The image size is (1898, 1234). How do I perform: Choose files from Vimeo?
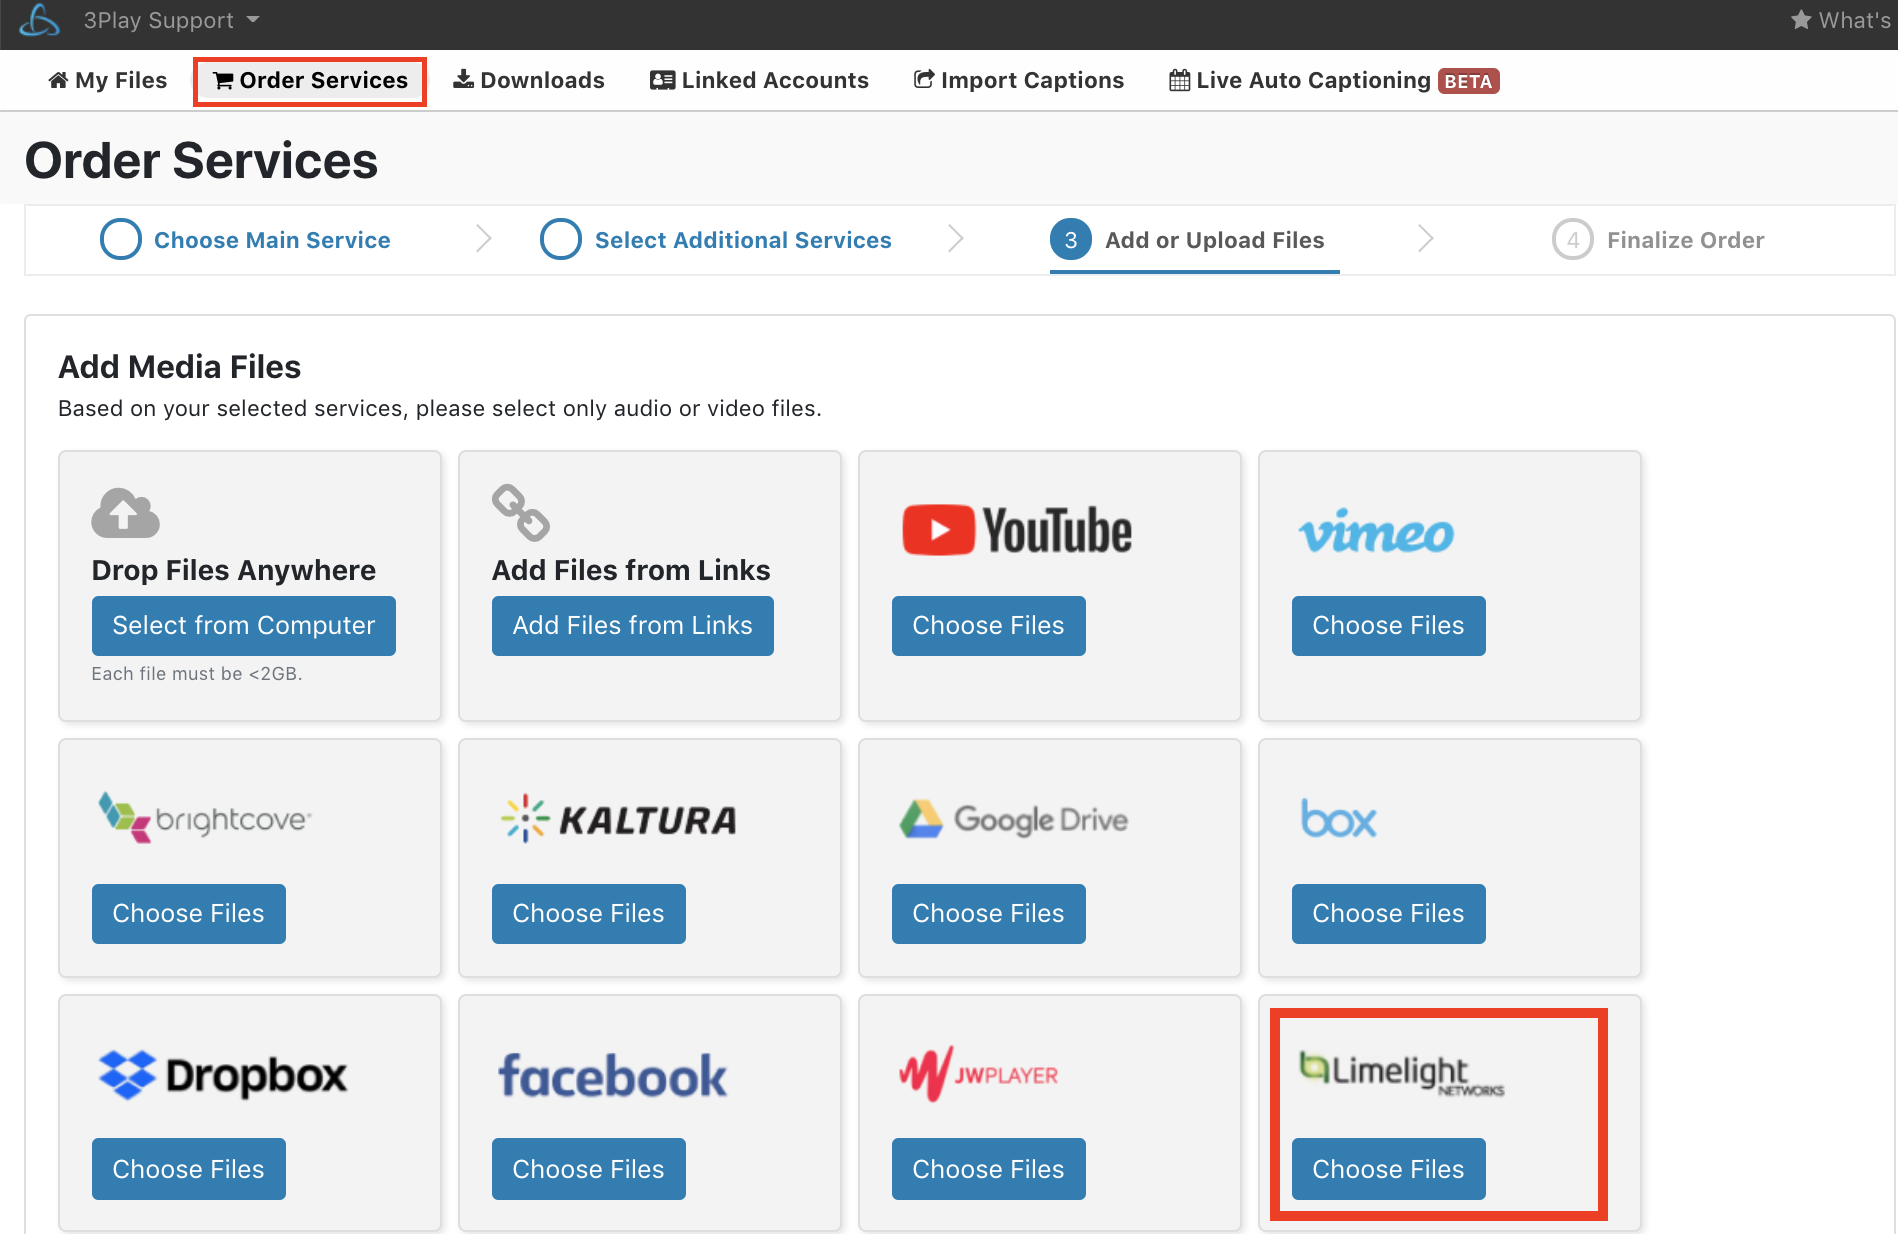[1389, 626]
